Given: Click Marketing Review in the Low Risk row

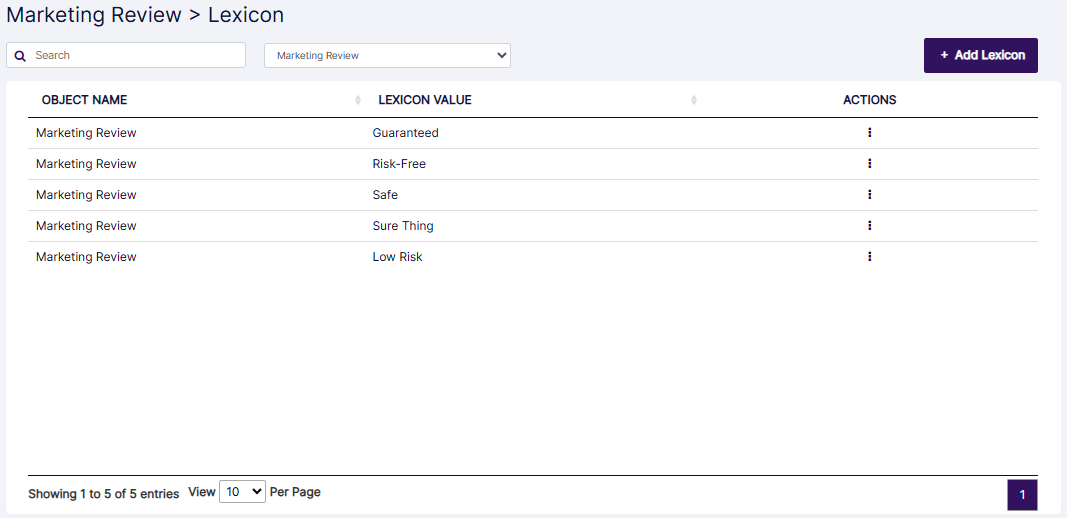Looking at the screenshot, I should point(86,257).
